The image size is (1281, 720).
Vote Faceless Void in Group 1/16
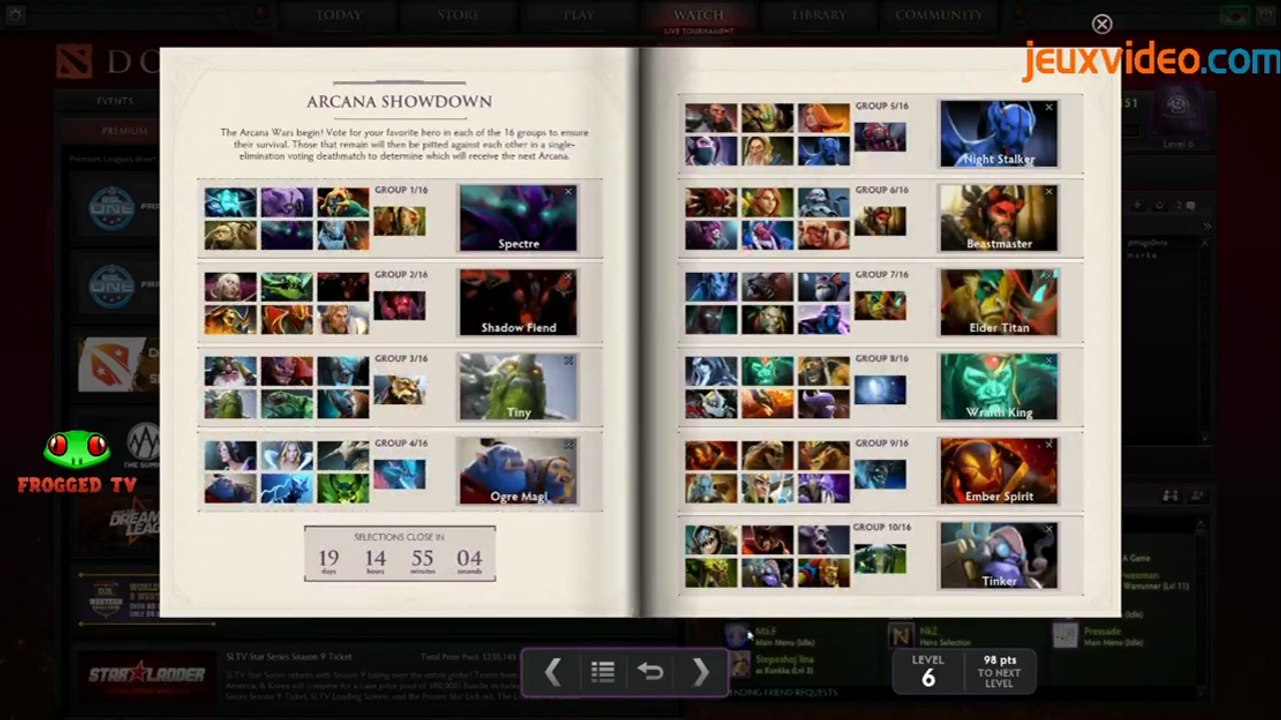287,202
